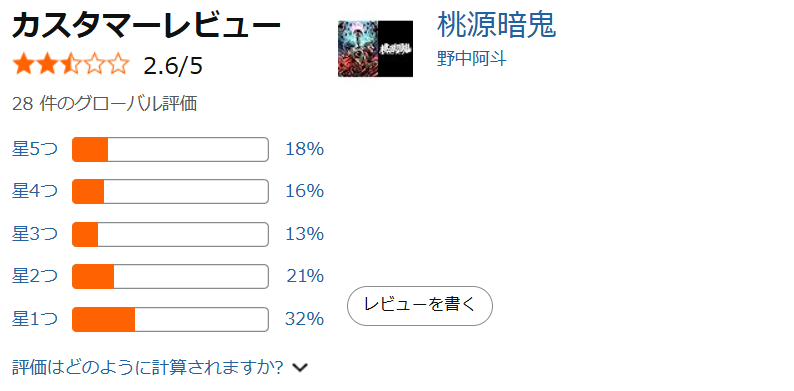Select the 星1つ label link

pyautogui.click(x=35, y=319)
